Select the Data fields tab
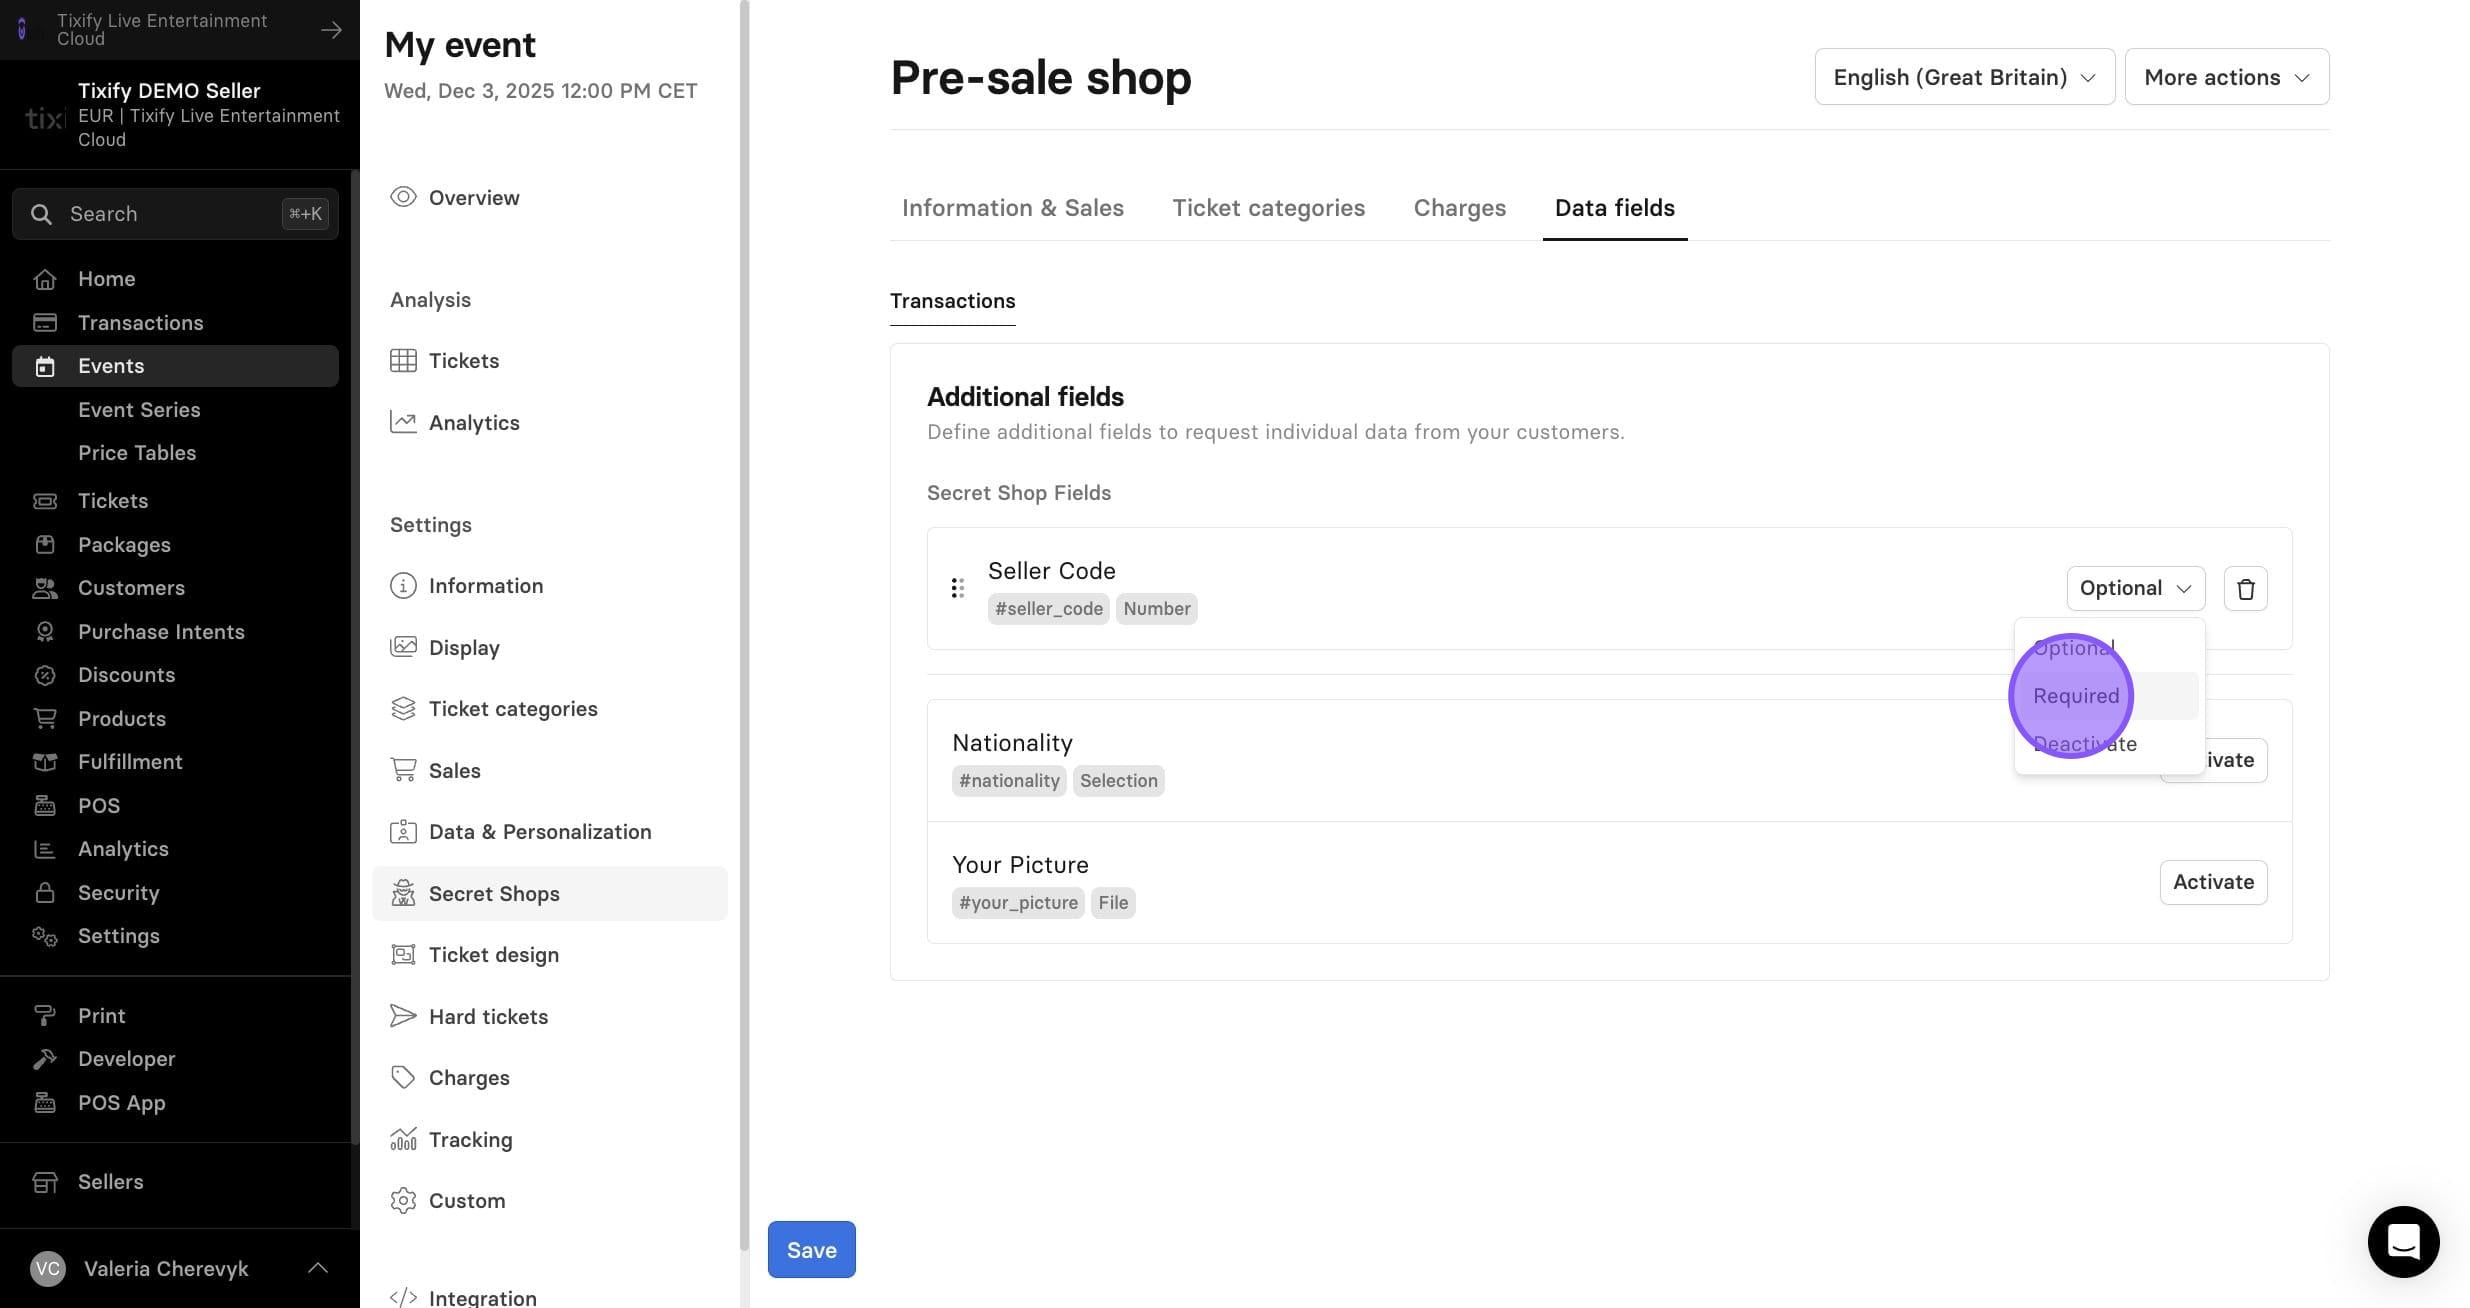 pos(1614,208)
